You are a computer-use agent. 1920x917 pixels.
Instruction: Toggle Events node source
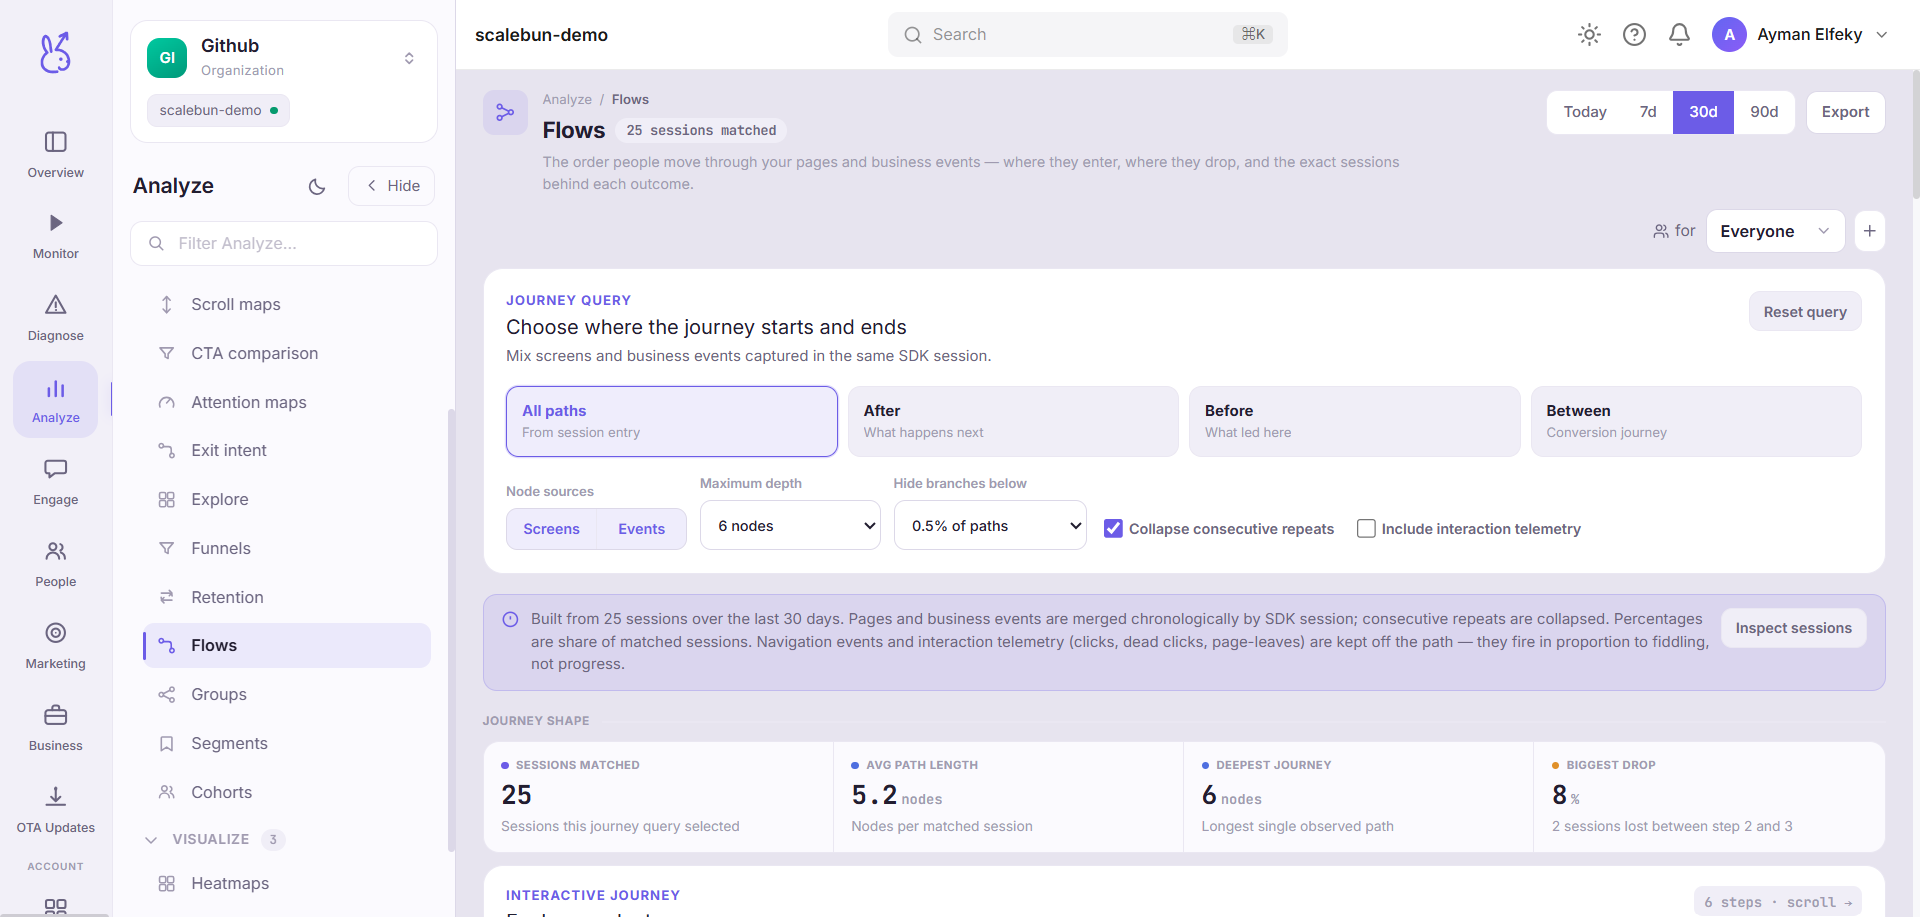pyautogui.click(x=641, y=529)
